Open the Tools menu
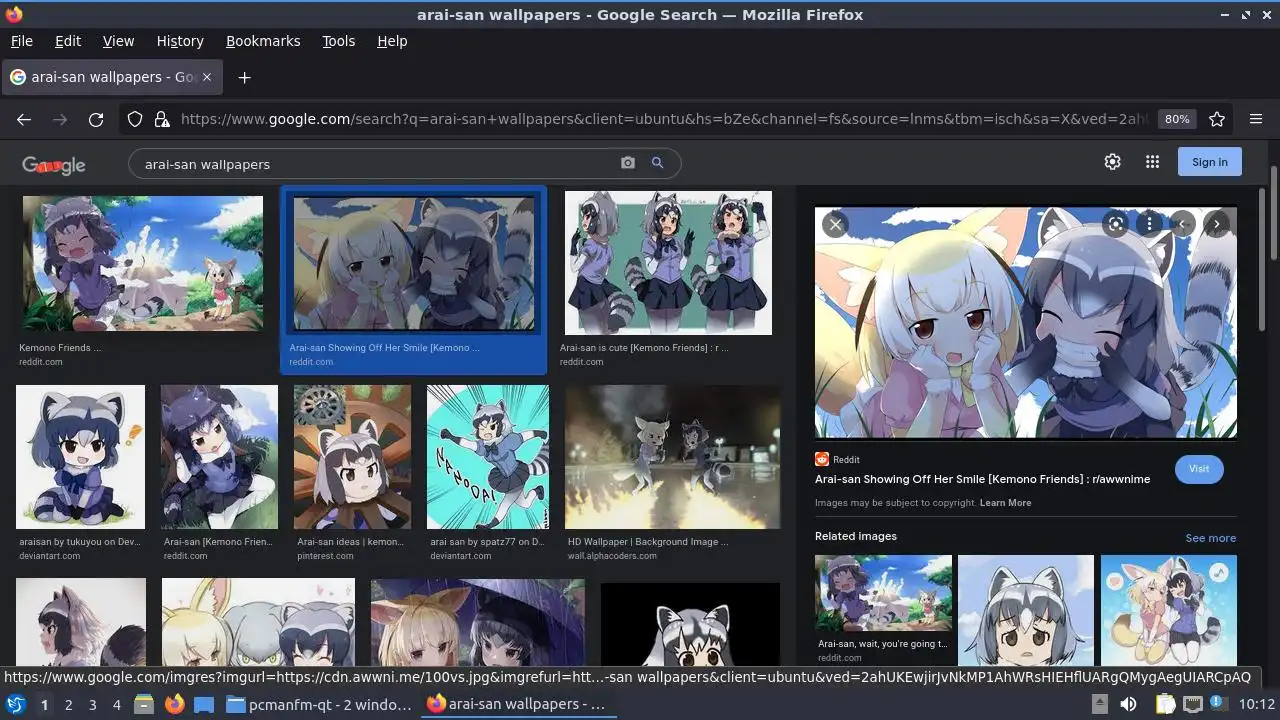The width and height of the screenshot is (1280, 720). pos(339,41)
